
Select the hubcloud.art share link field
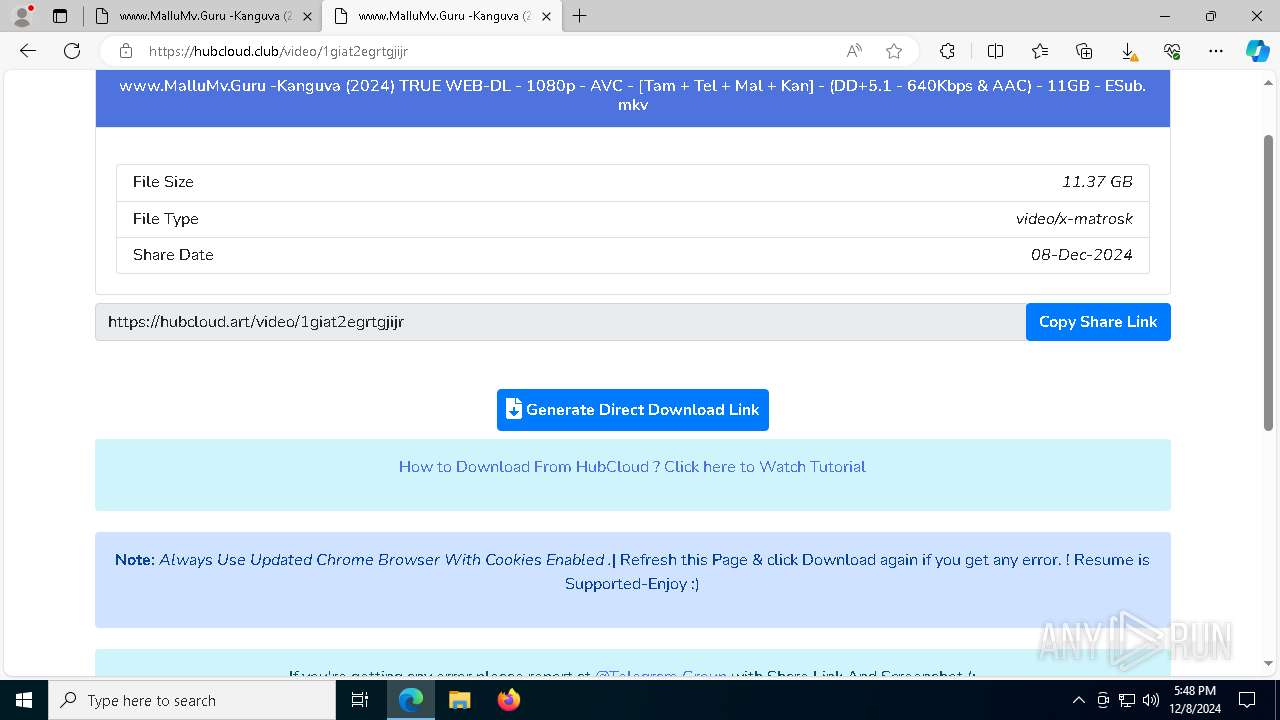(x=560, y=322)
